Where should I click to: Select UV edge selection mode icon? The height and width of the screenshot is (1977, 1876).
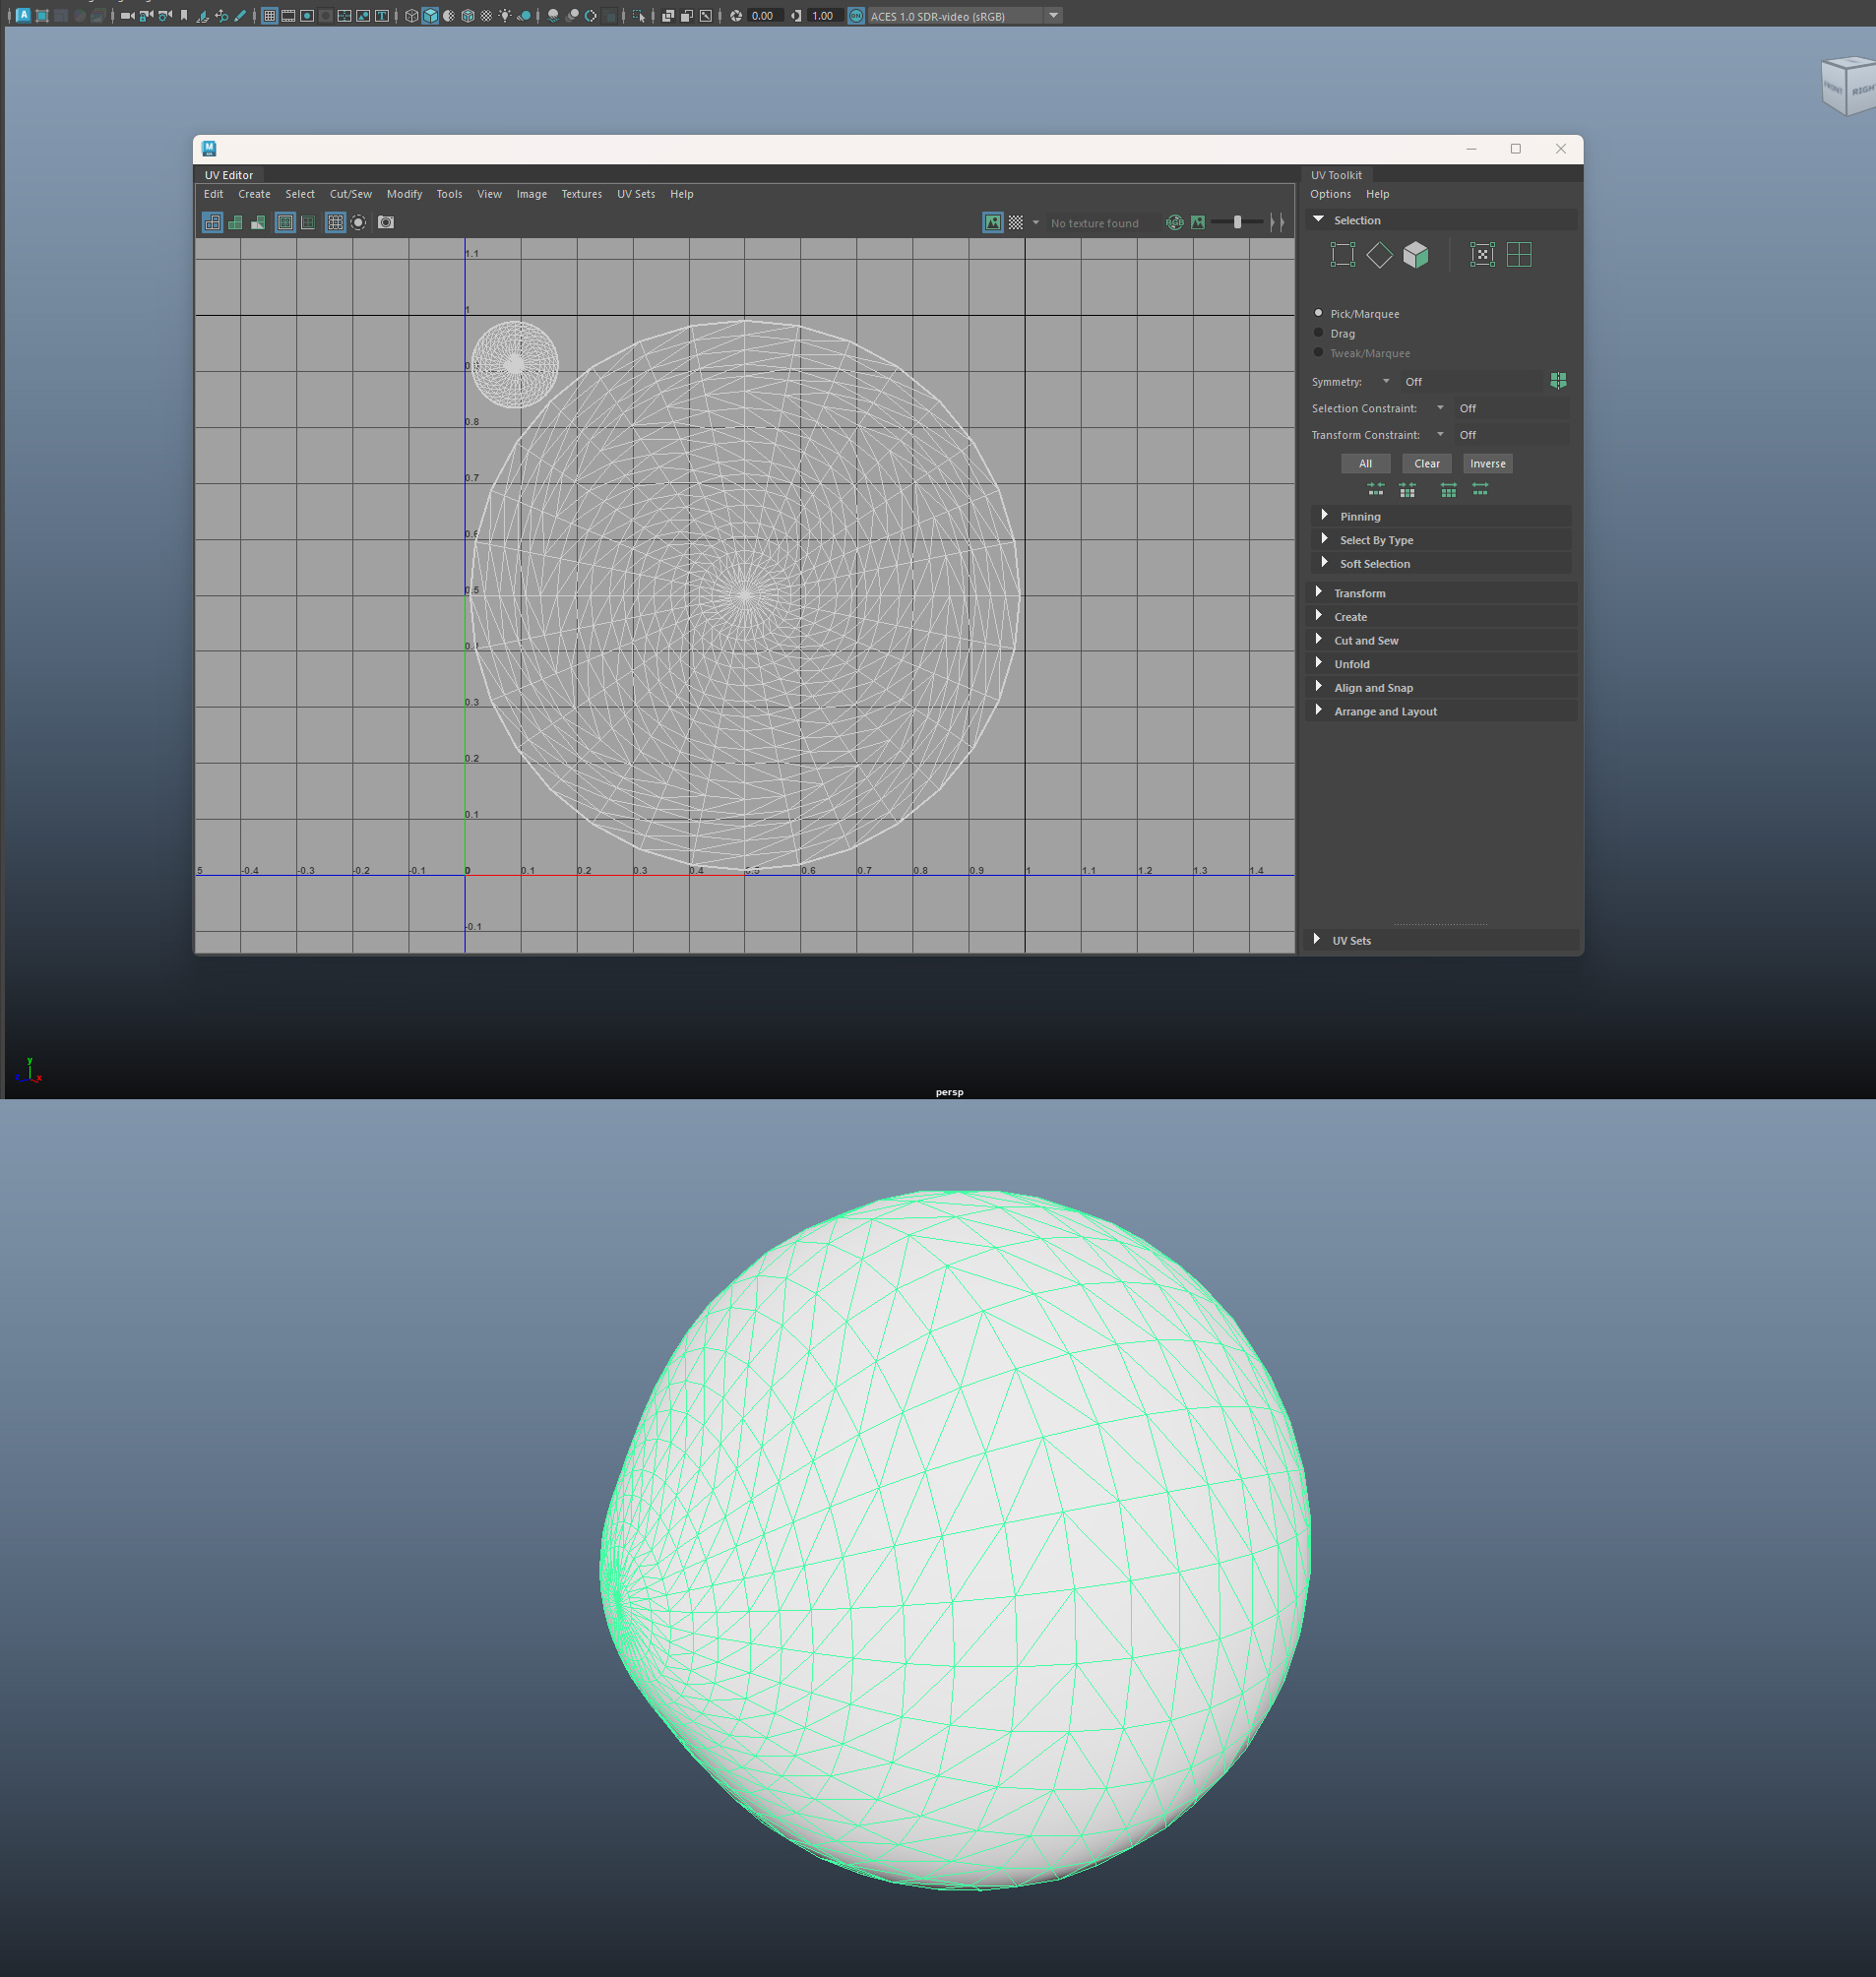[x=1379, y=255]
